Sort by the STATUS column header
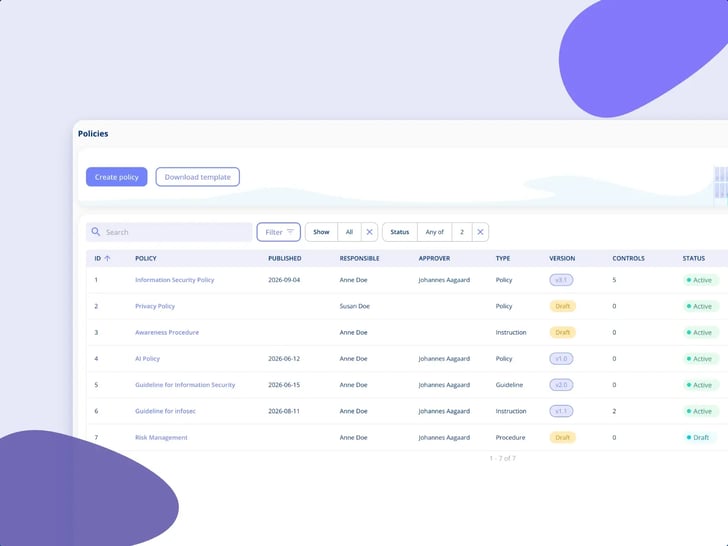728x546 pixels. (694, 259)
